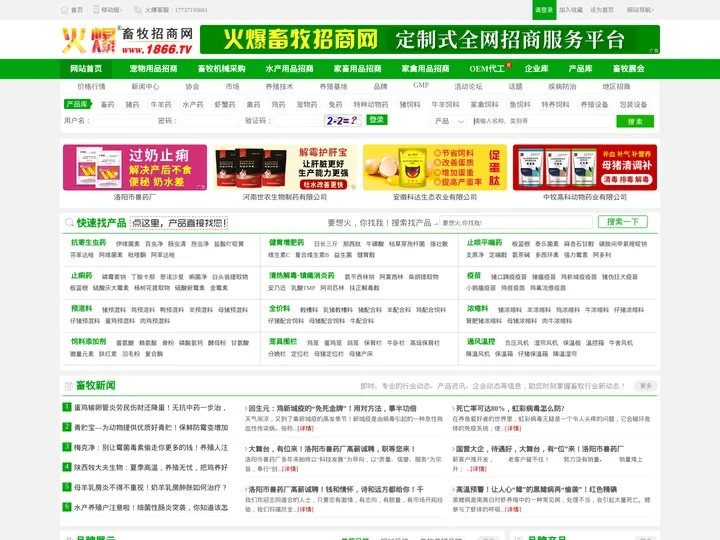Click the magnifier icon beside 快速找产品
The width and height of the screenshot is (720, 540).
coord(69,223)
